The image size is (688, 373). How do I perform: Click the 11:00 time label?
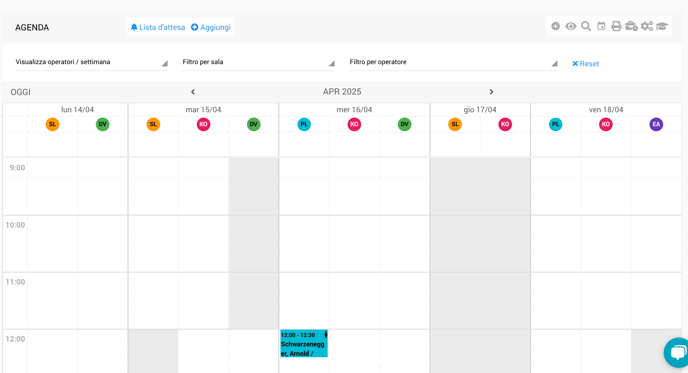point(15,282)
